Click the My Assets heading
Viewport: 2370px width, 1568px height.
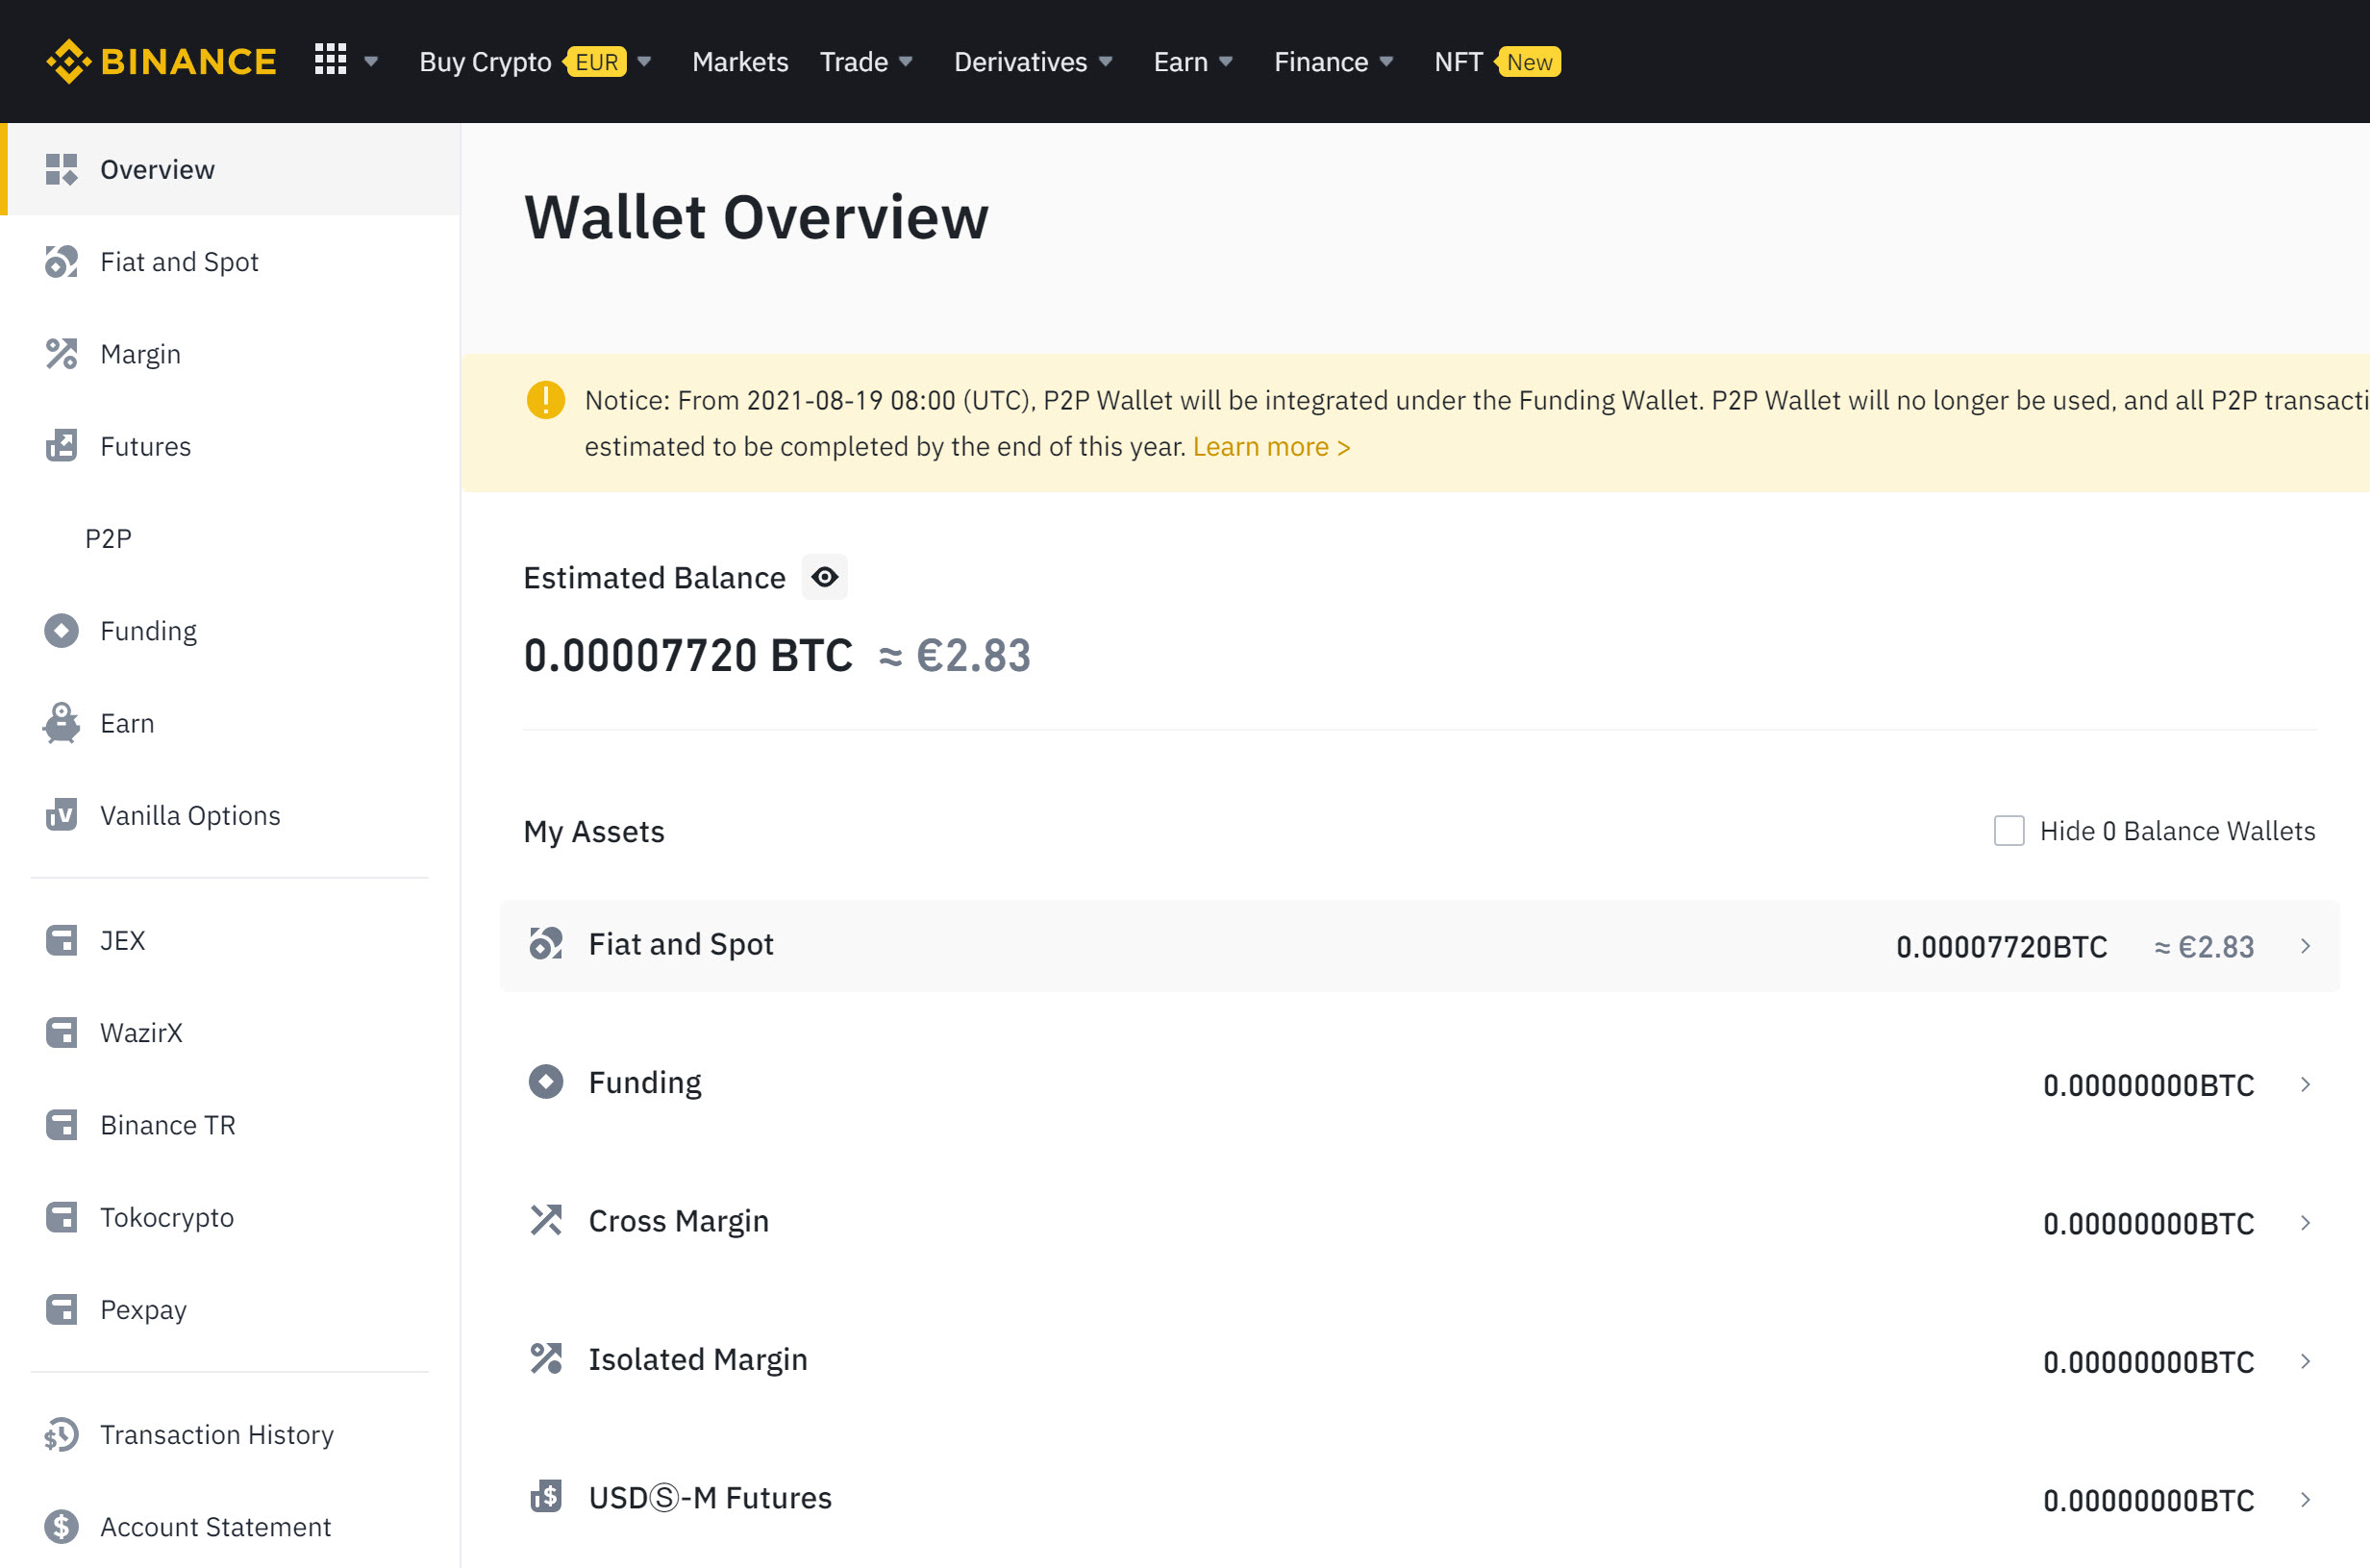pos(594,831)
